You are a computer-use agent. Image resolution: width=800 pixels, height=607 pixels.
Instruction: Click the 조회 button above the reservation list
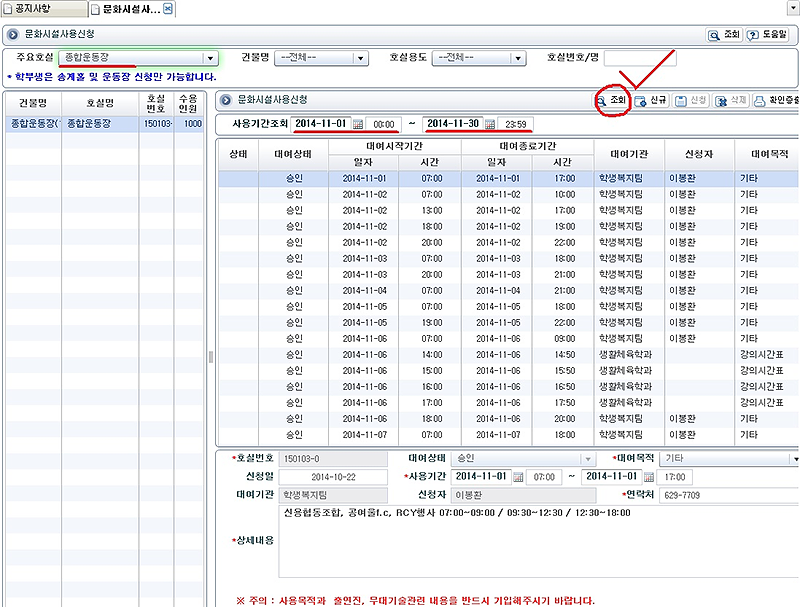pos(612,100)
